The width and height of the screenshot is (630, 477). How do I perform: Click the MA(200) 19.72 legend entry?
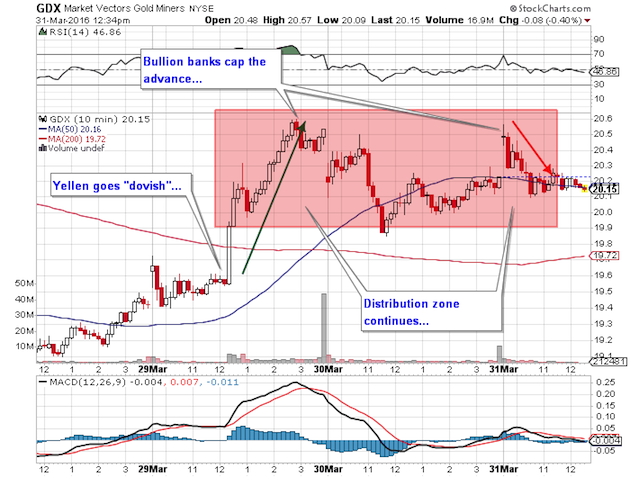pyautogui.click(x=72, y=139)
